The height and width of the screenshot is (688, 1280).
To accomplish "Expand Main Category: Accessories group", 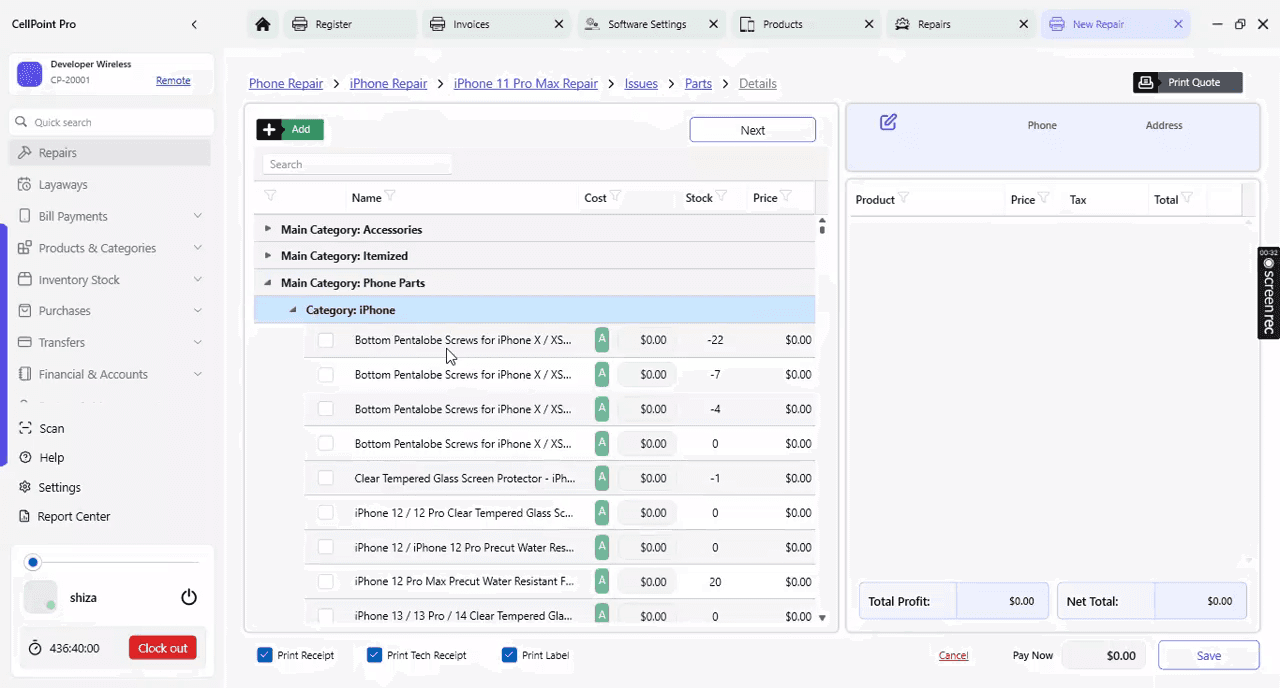I will [x=267, y=229].
